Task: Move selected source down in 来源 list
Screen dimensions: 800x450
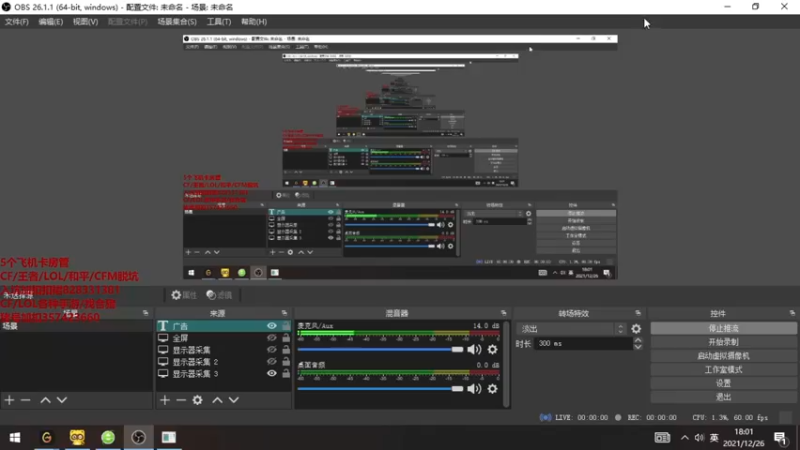Action: 234,400
